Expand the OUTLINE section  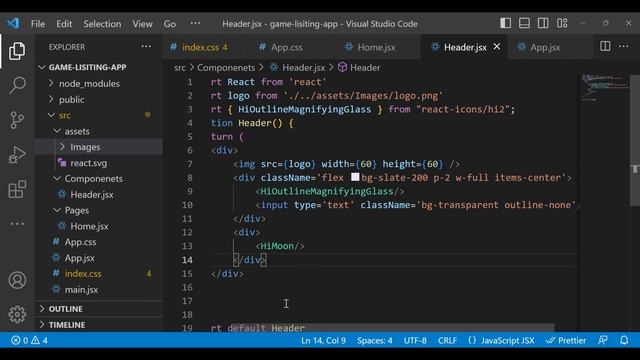click(x=65, y=309)
